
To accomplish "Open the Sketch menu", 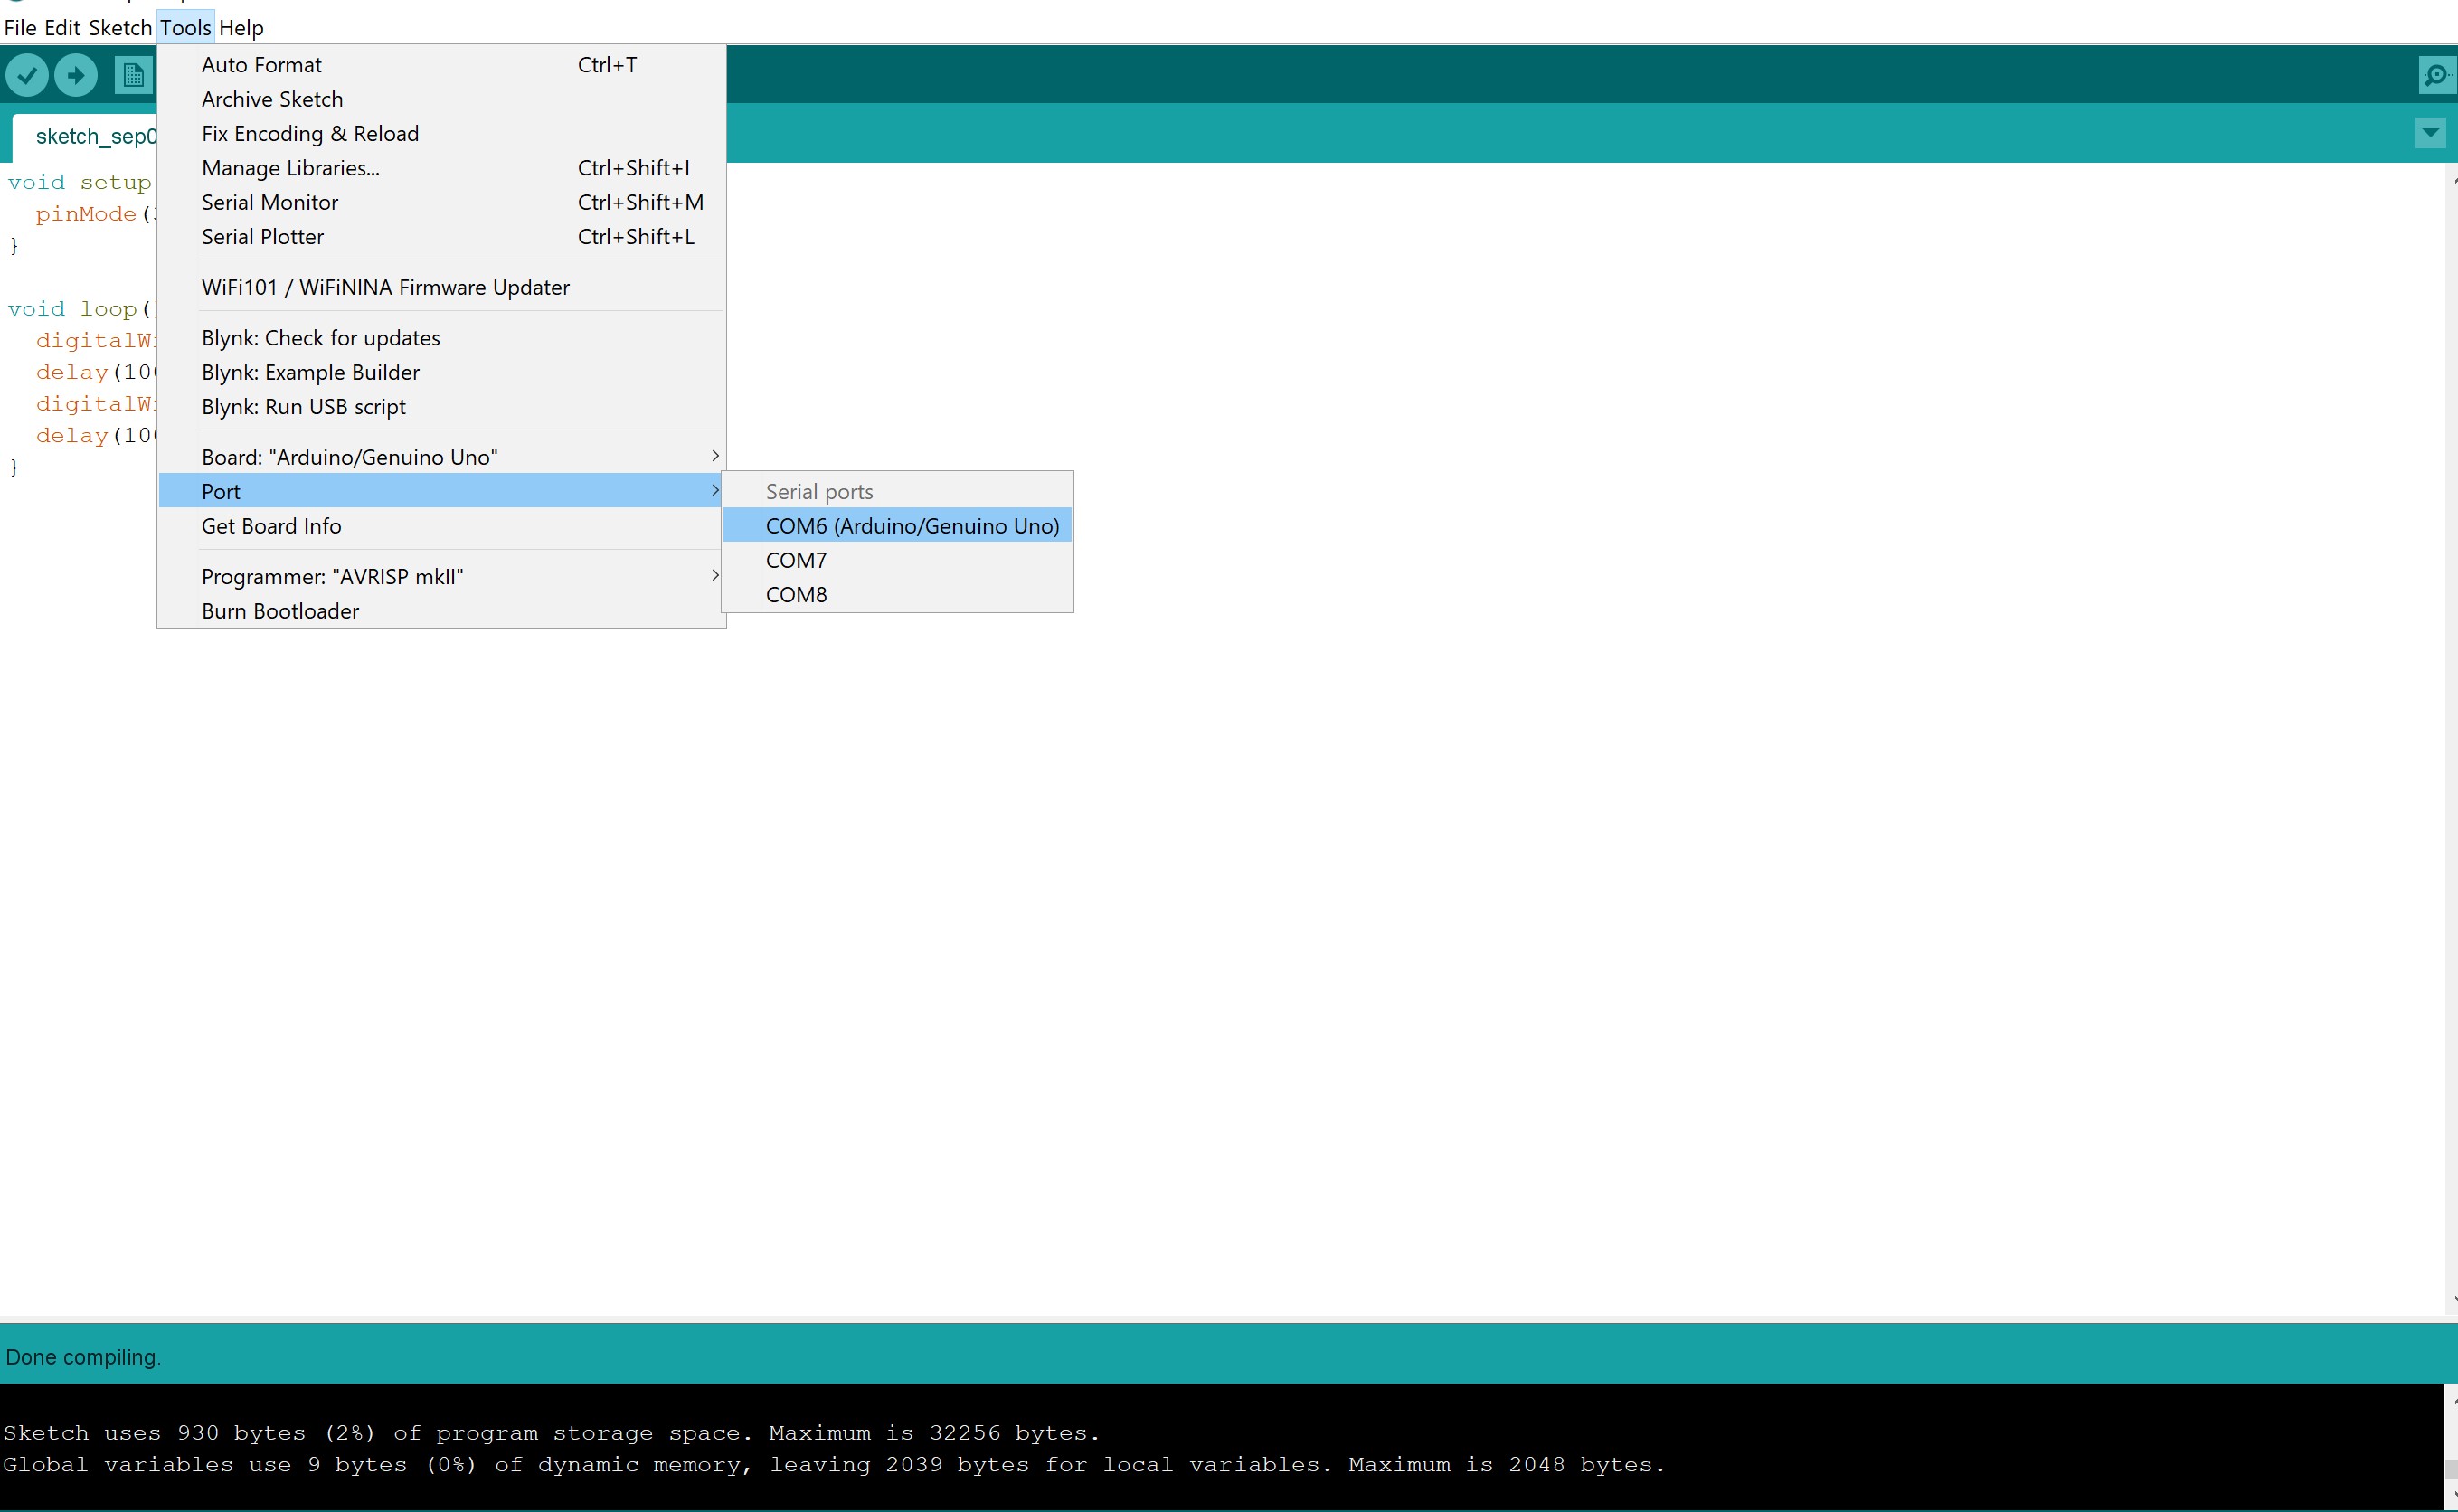I will tap(120, 28).
